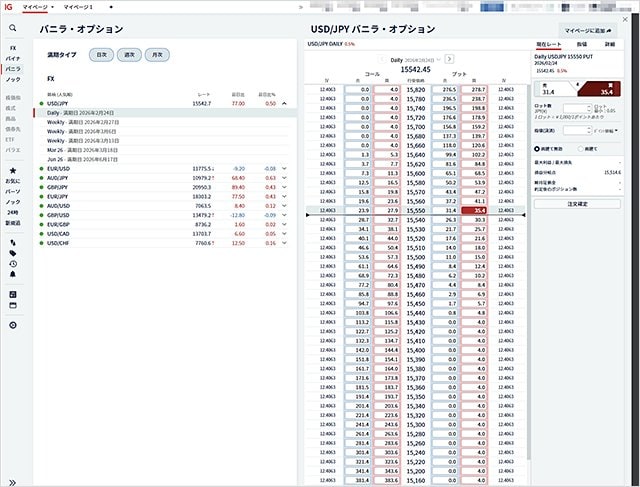Screen dimensions: 640x487
Task: Expand the EUR/JPY row
Action: tap(284, 196)
